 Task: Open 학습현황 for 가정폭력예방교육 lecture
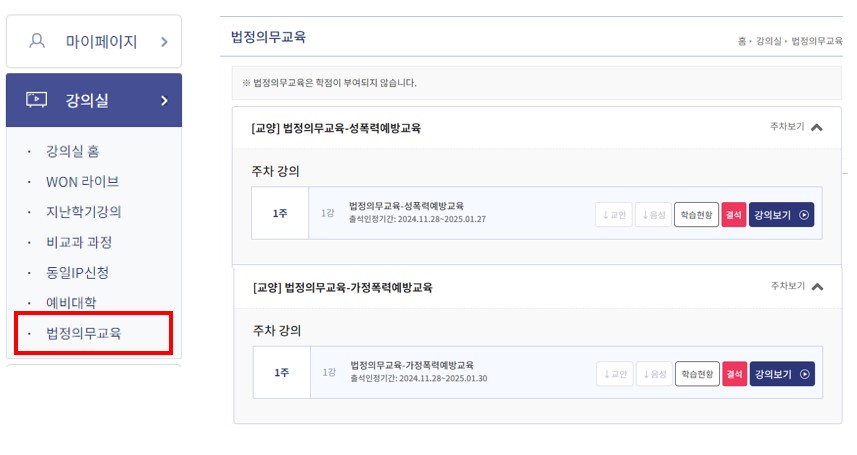tap(697, 374)
